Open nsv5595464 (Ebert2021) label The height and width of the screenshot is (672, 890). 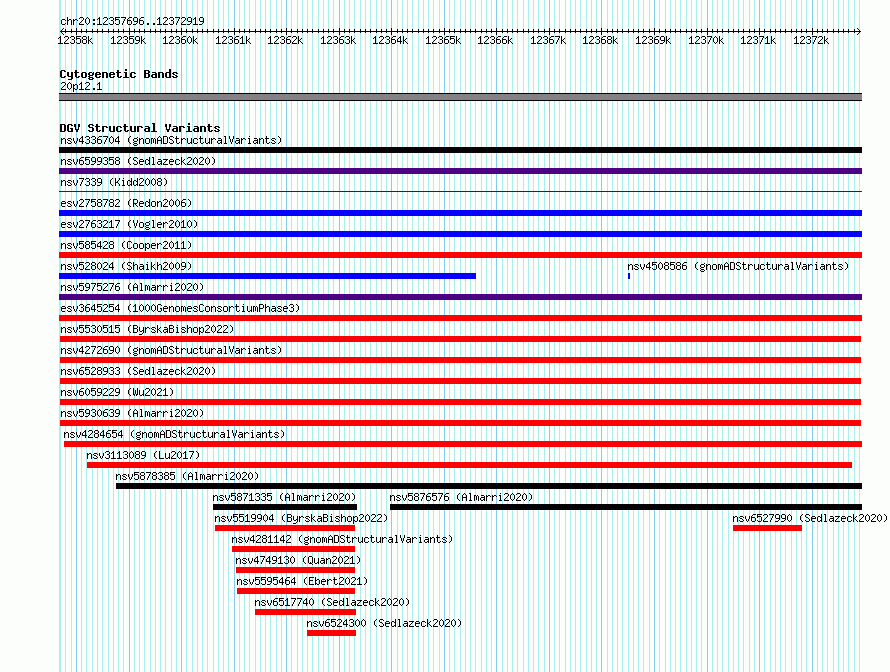302,581
